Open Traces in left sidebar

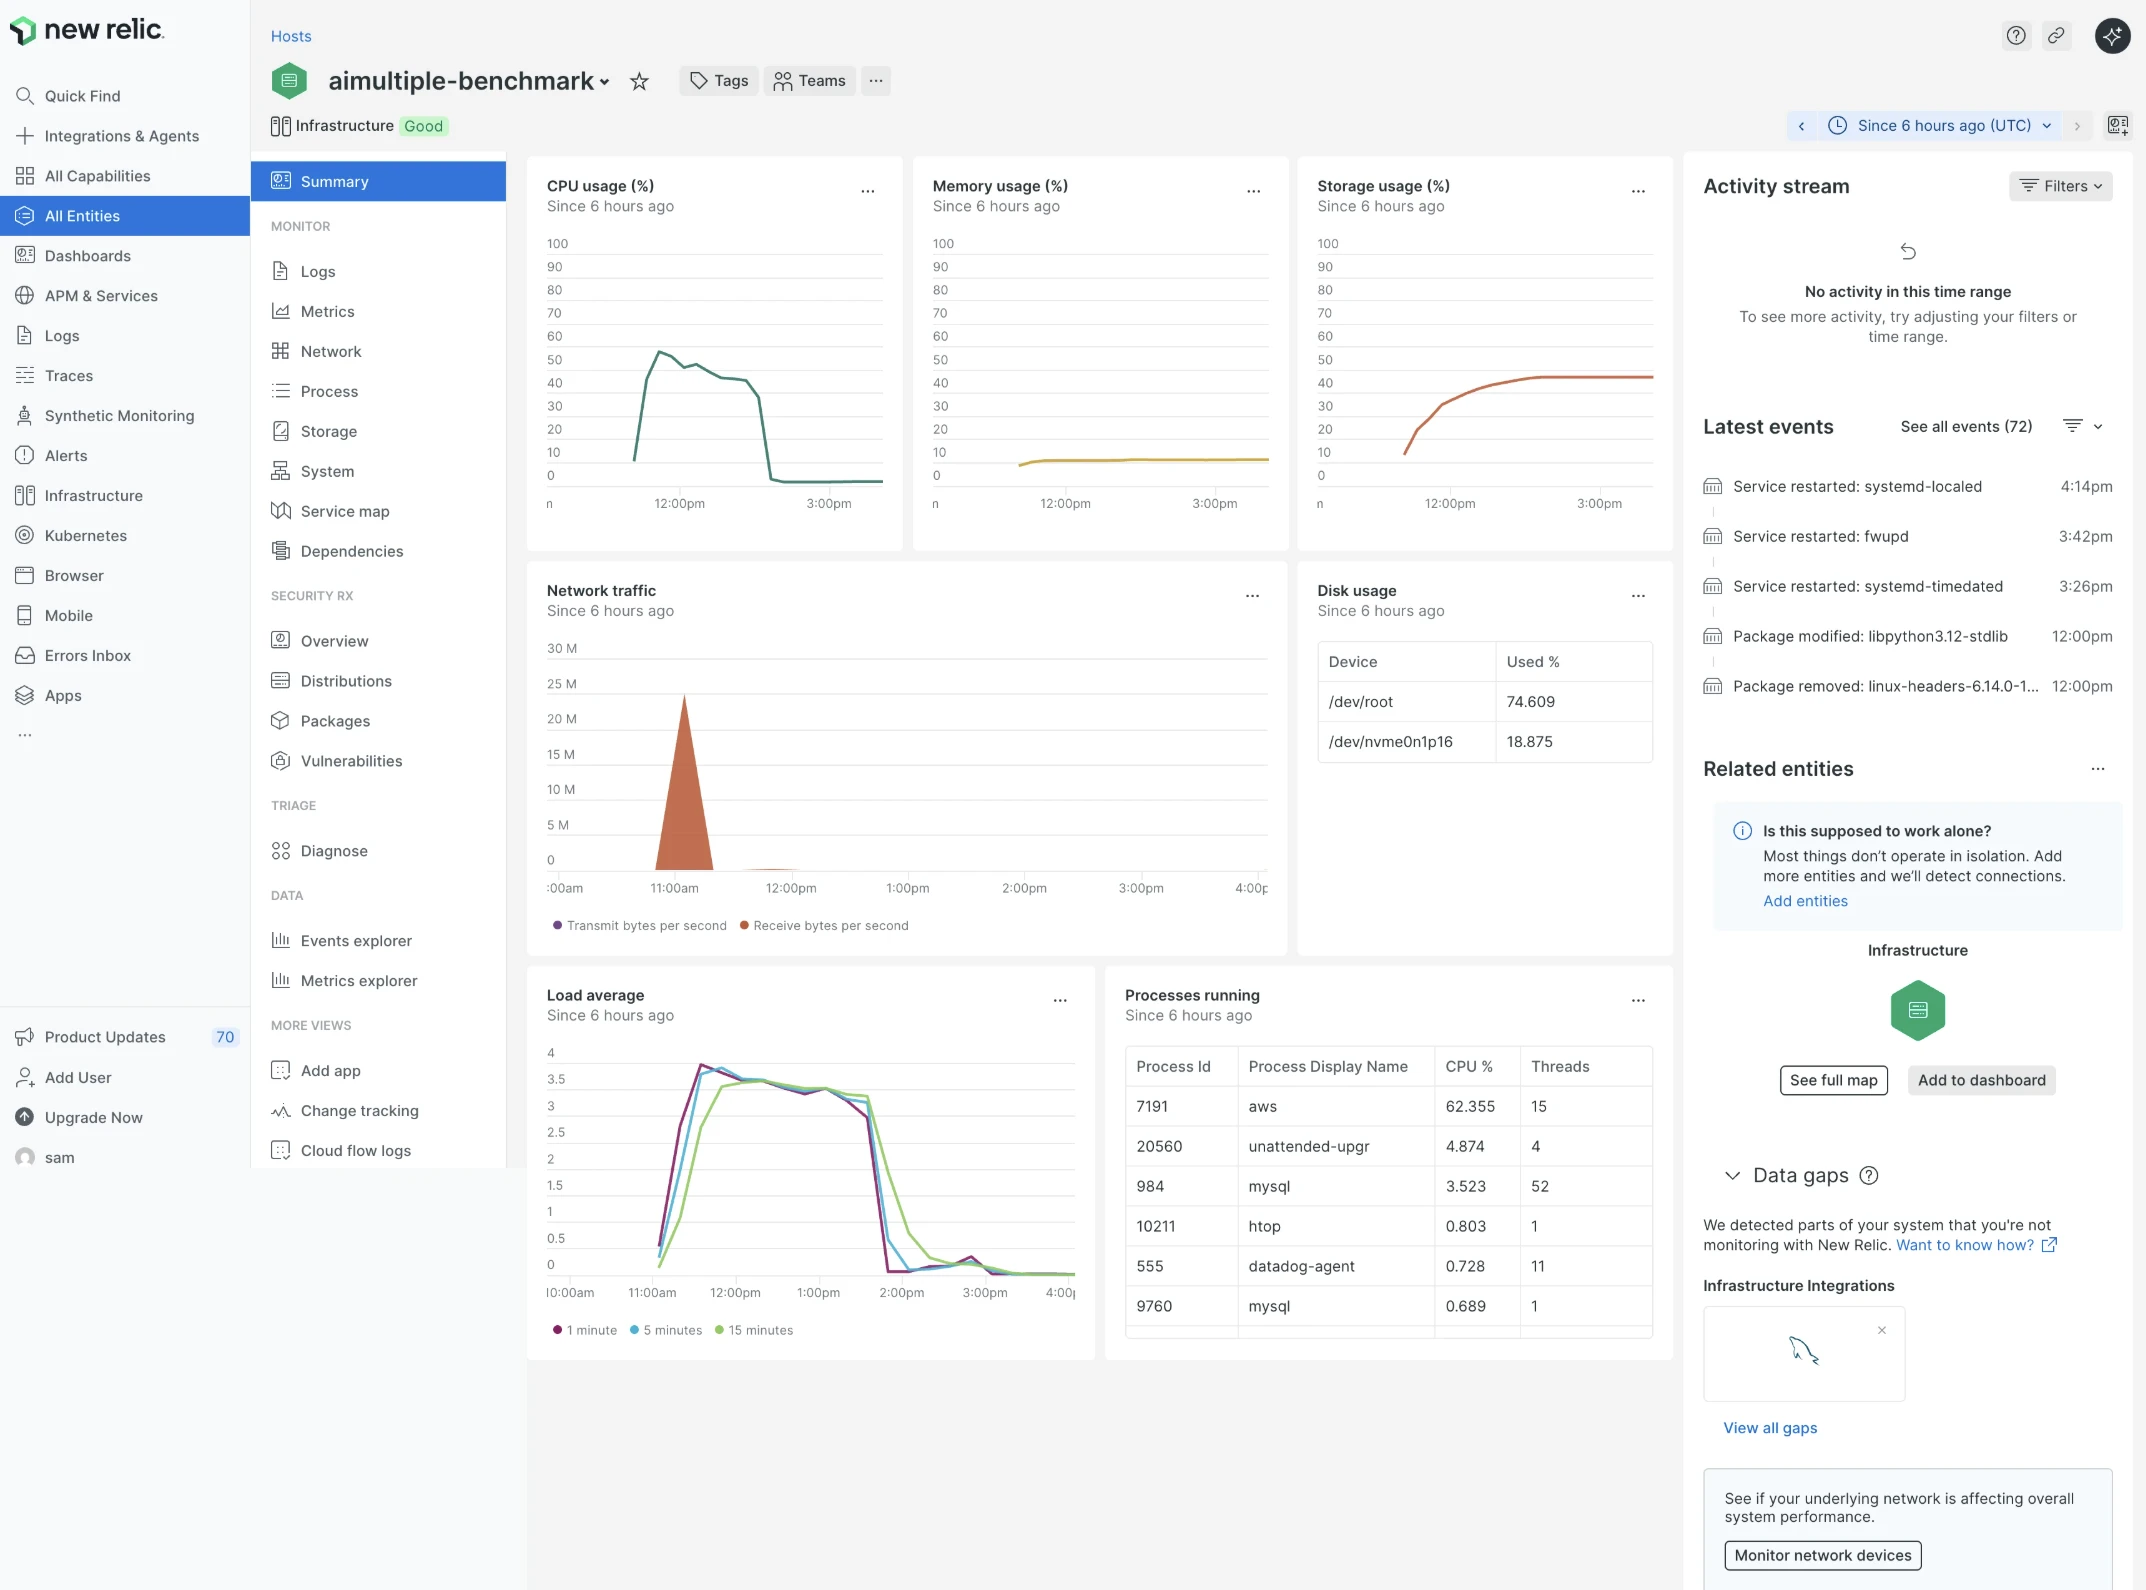pos(125,376)
